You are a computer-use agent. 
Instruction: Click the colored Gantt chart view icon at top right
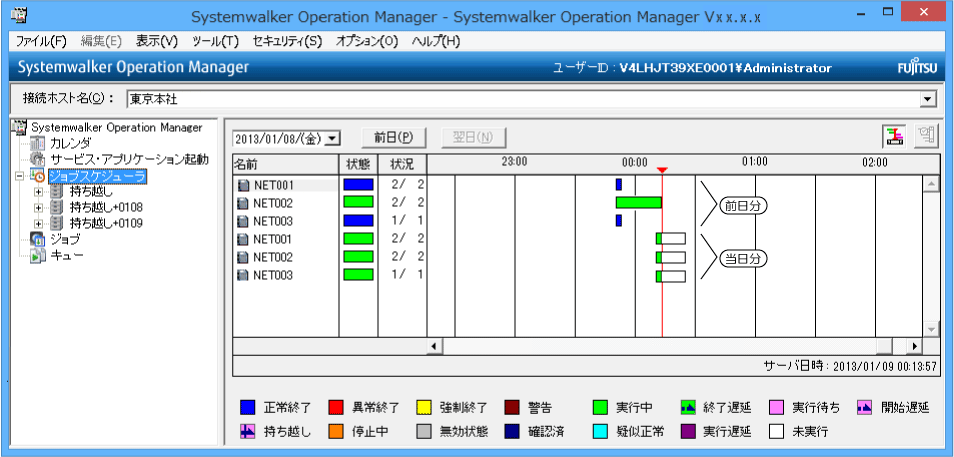[892, 137]
